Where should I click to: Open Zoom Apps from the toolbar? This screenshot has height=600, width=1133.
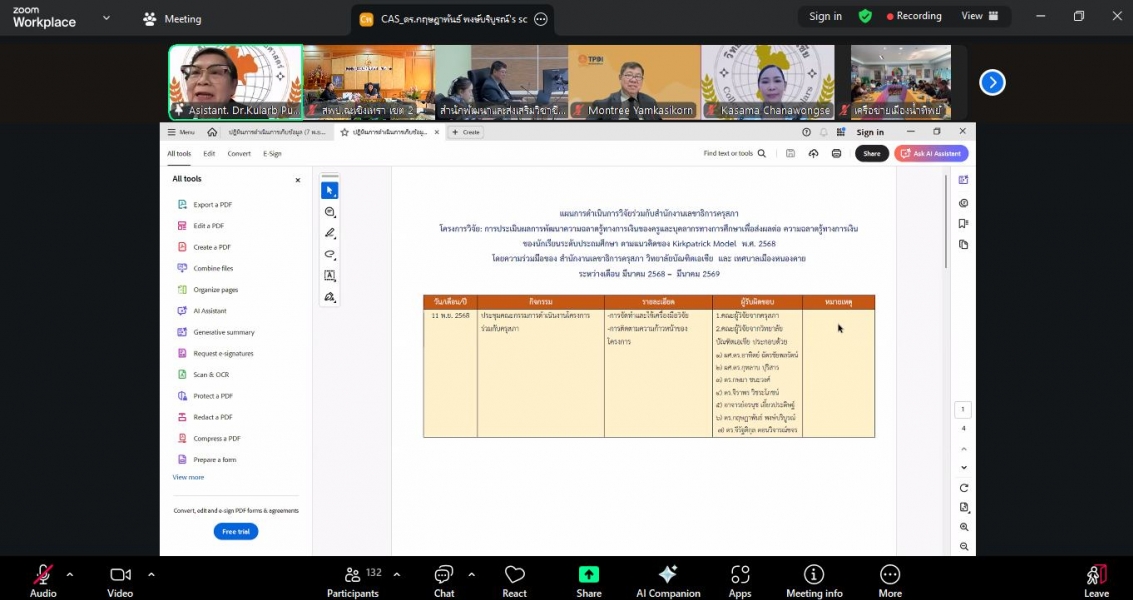(740, 577)
